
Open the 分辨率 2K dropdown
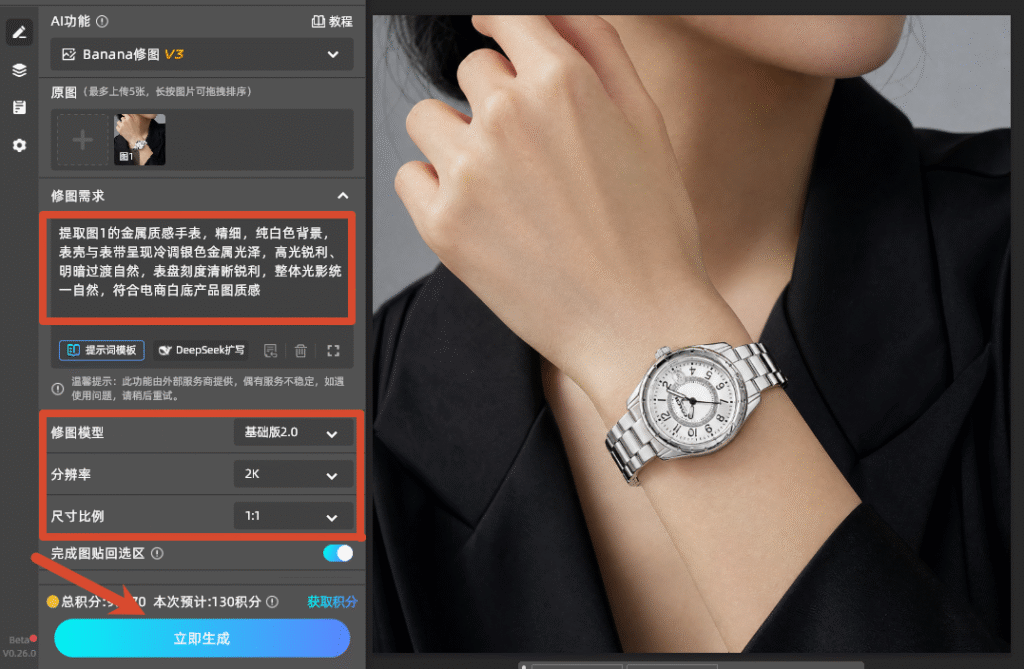click(x=293, y=474)
